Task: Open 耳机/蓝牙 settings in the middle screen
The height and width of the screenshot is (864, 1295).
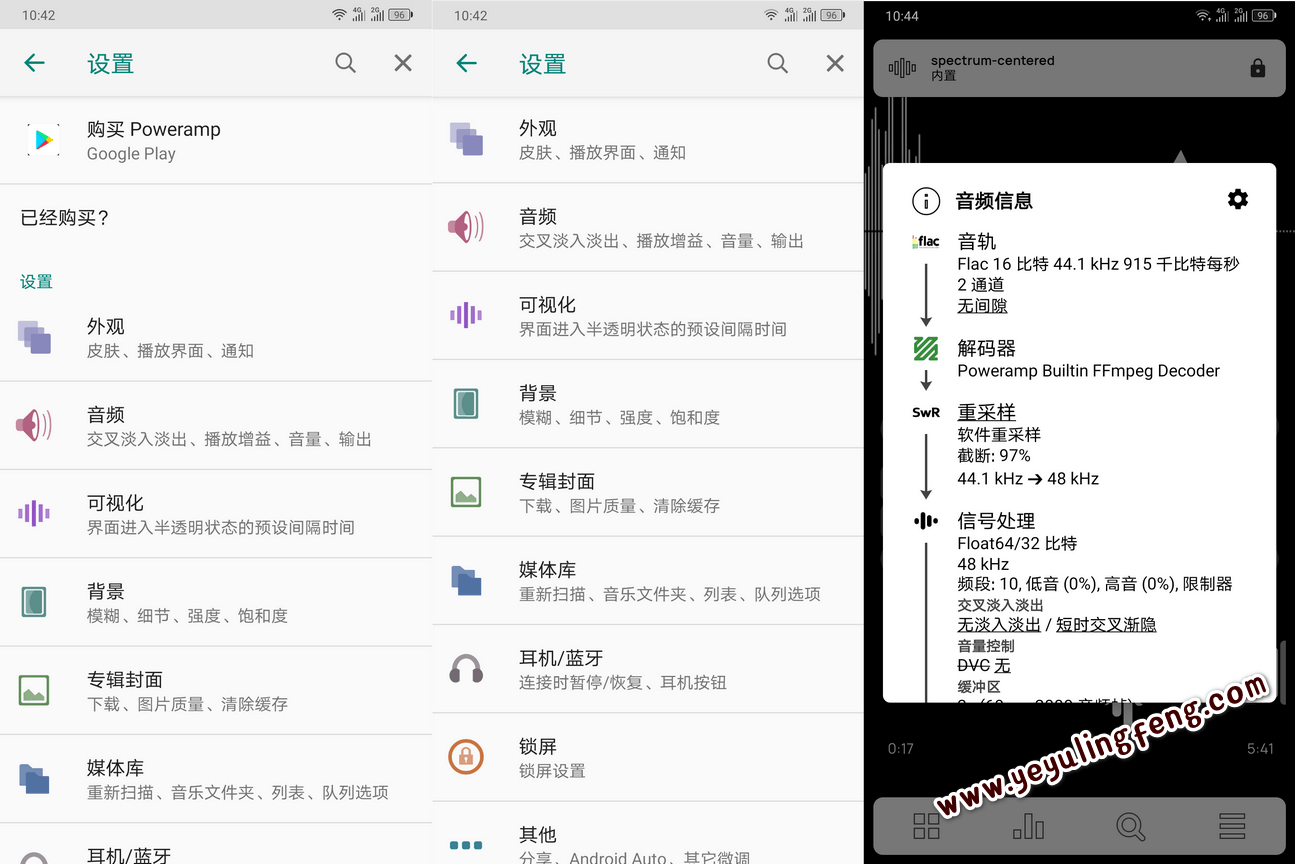Action: [x=648, y=669]
